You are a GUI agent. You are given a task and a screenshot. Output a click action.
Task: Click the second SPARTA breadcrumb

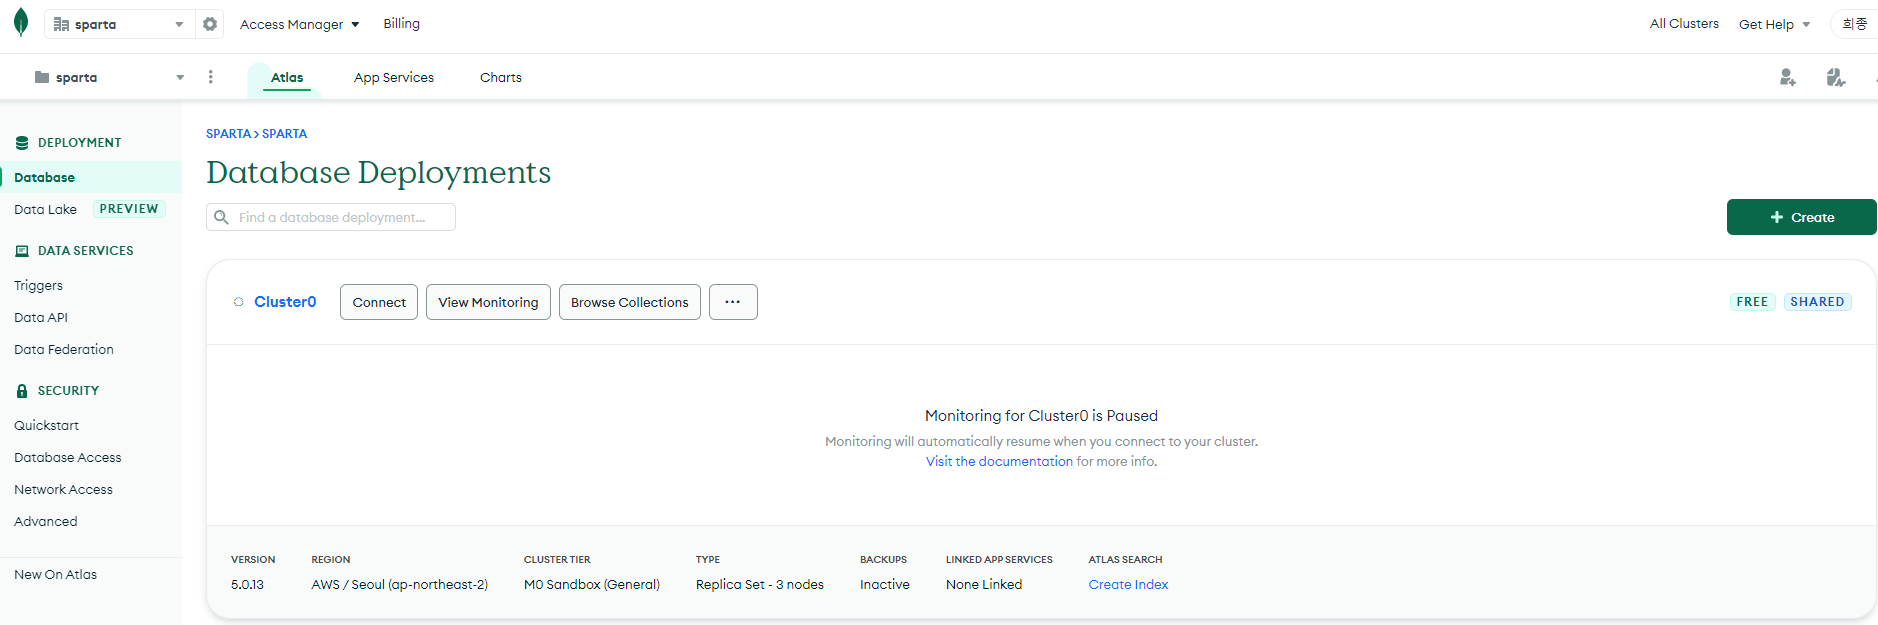(284, 133)
